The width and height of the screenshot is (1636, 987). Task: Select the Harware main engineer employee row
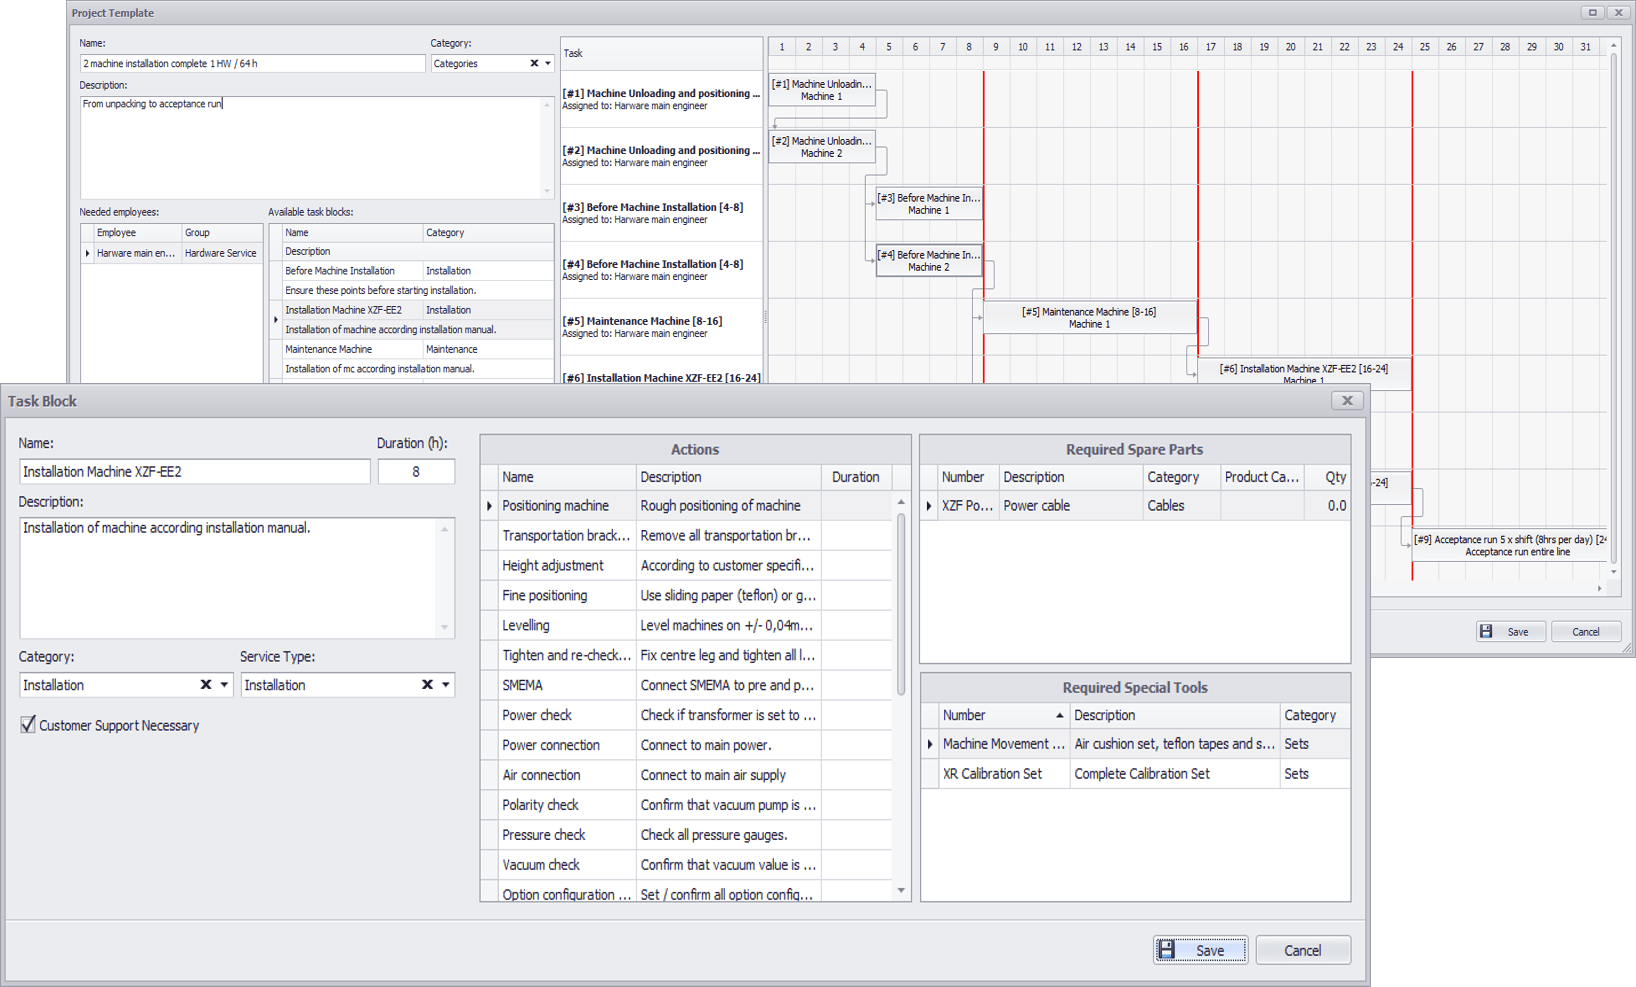tap(172, 253)
